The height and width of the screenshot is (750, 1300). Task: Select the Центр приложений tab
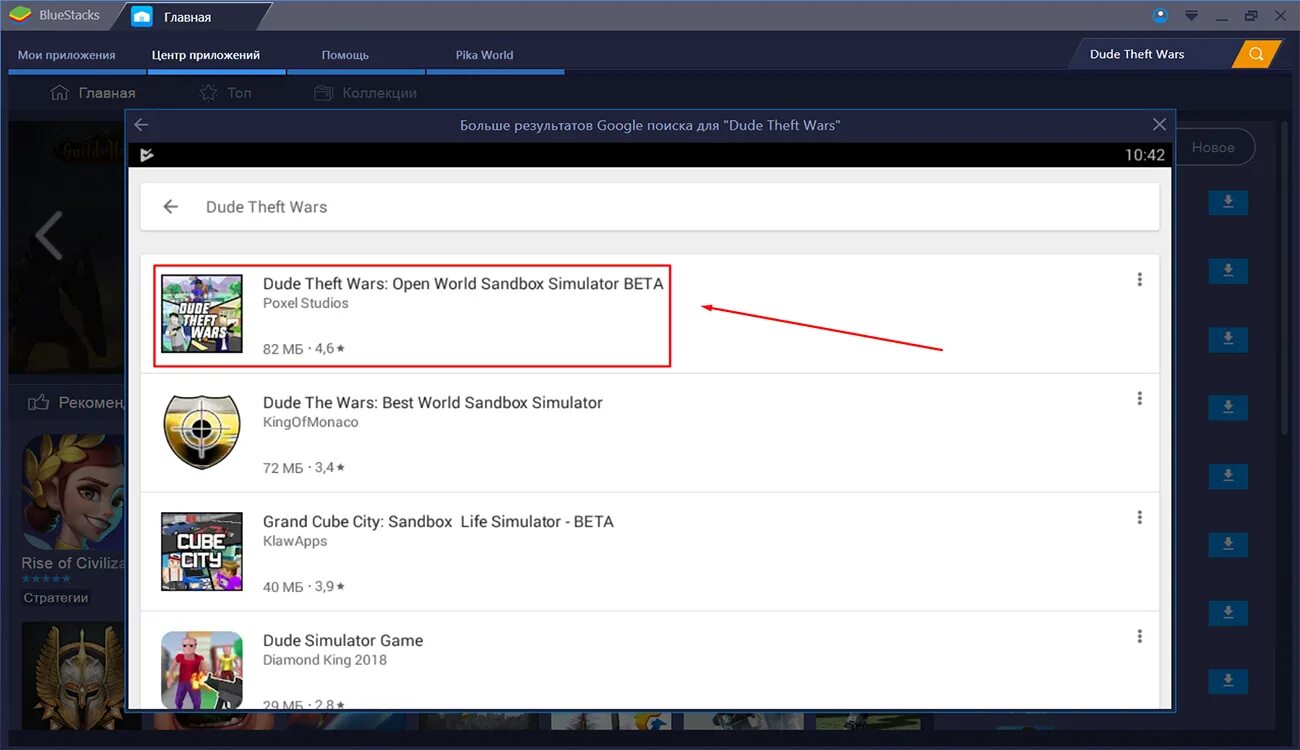(x=206, y=55)
